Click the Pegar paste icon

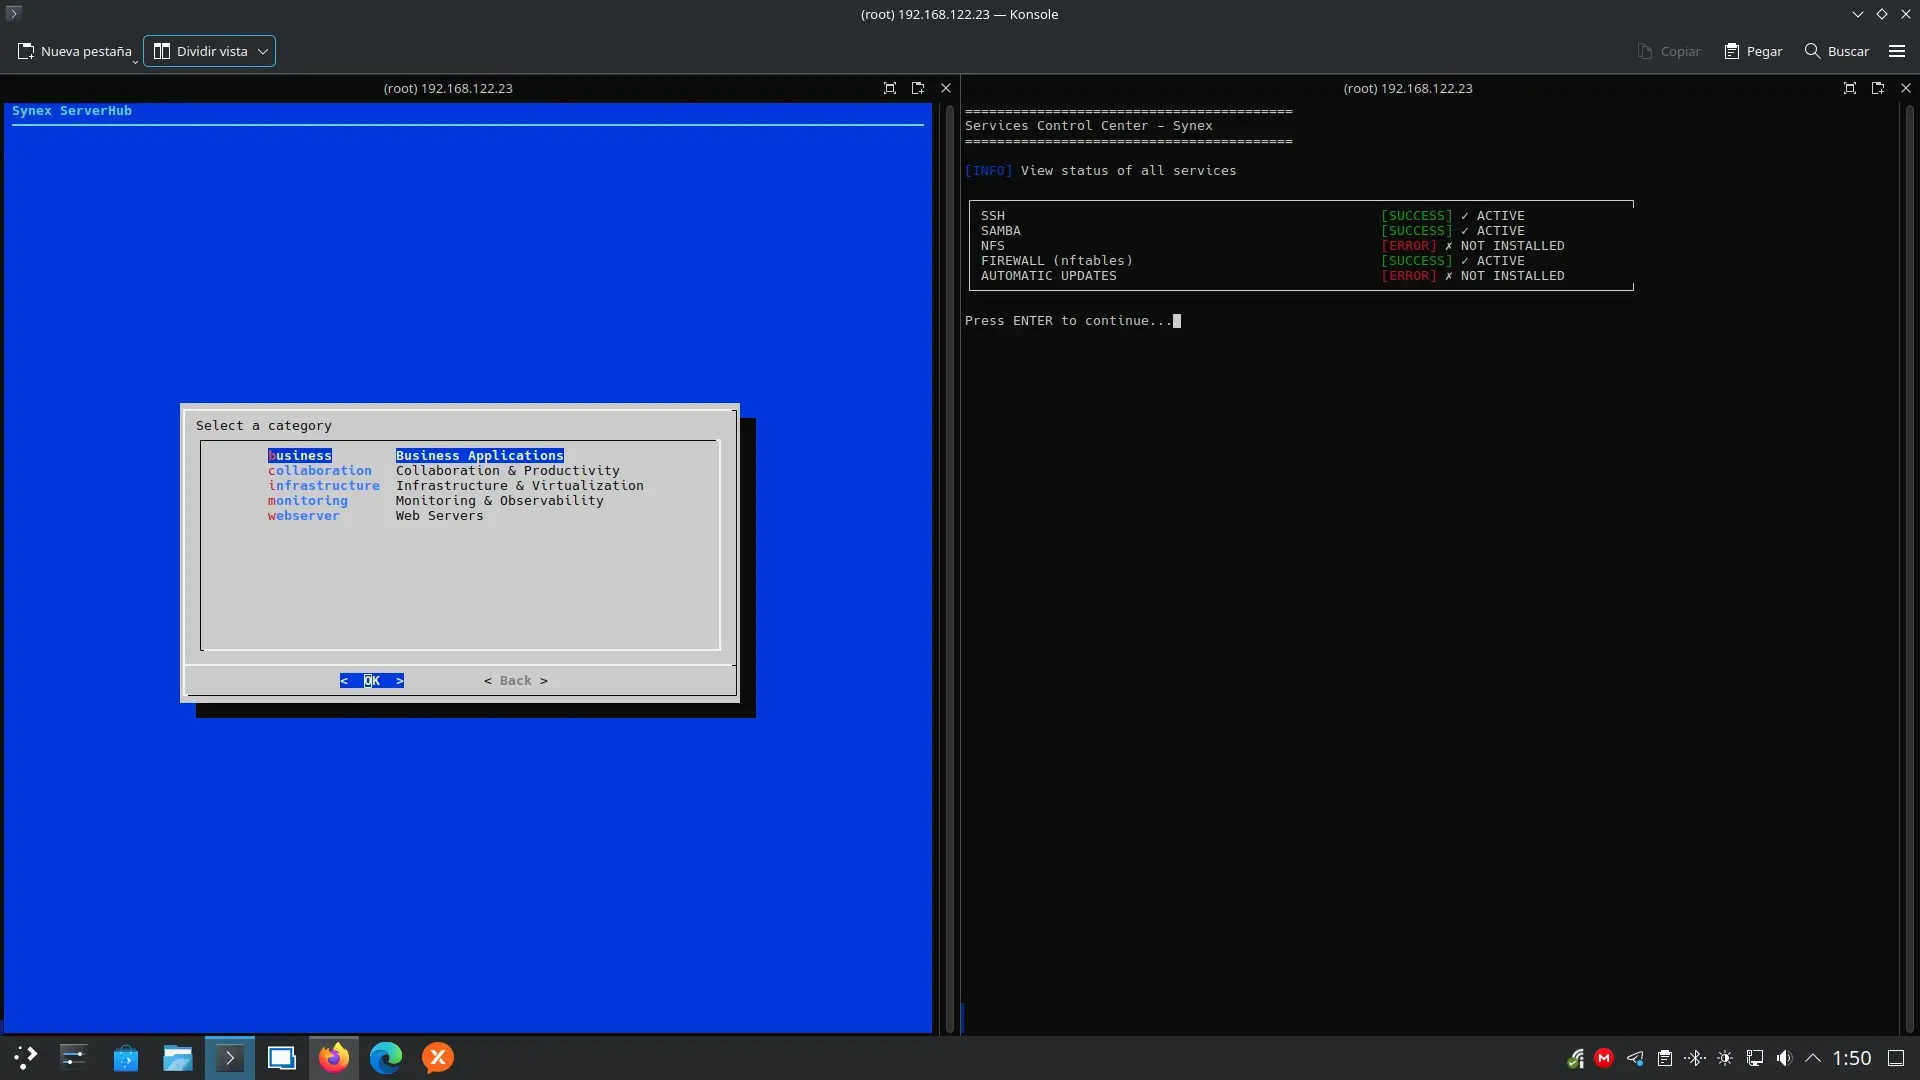click(1732, 51)
